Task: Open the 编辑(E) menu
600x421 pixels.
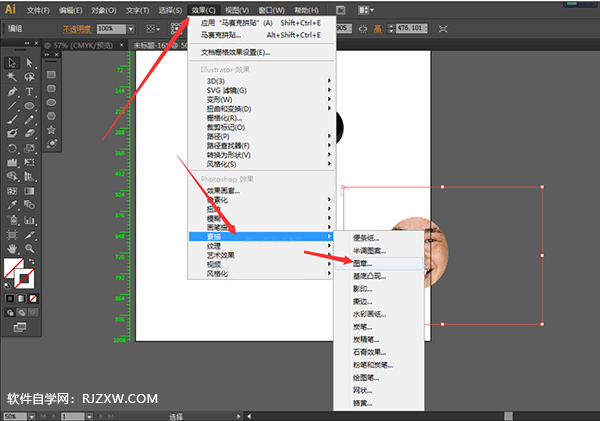Action: coord(71,10)
